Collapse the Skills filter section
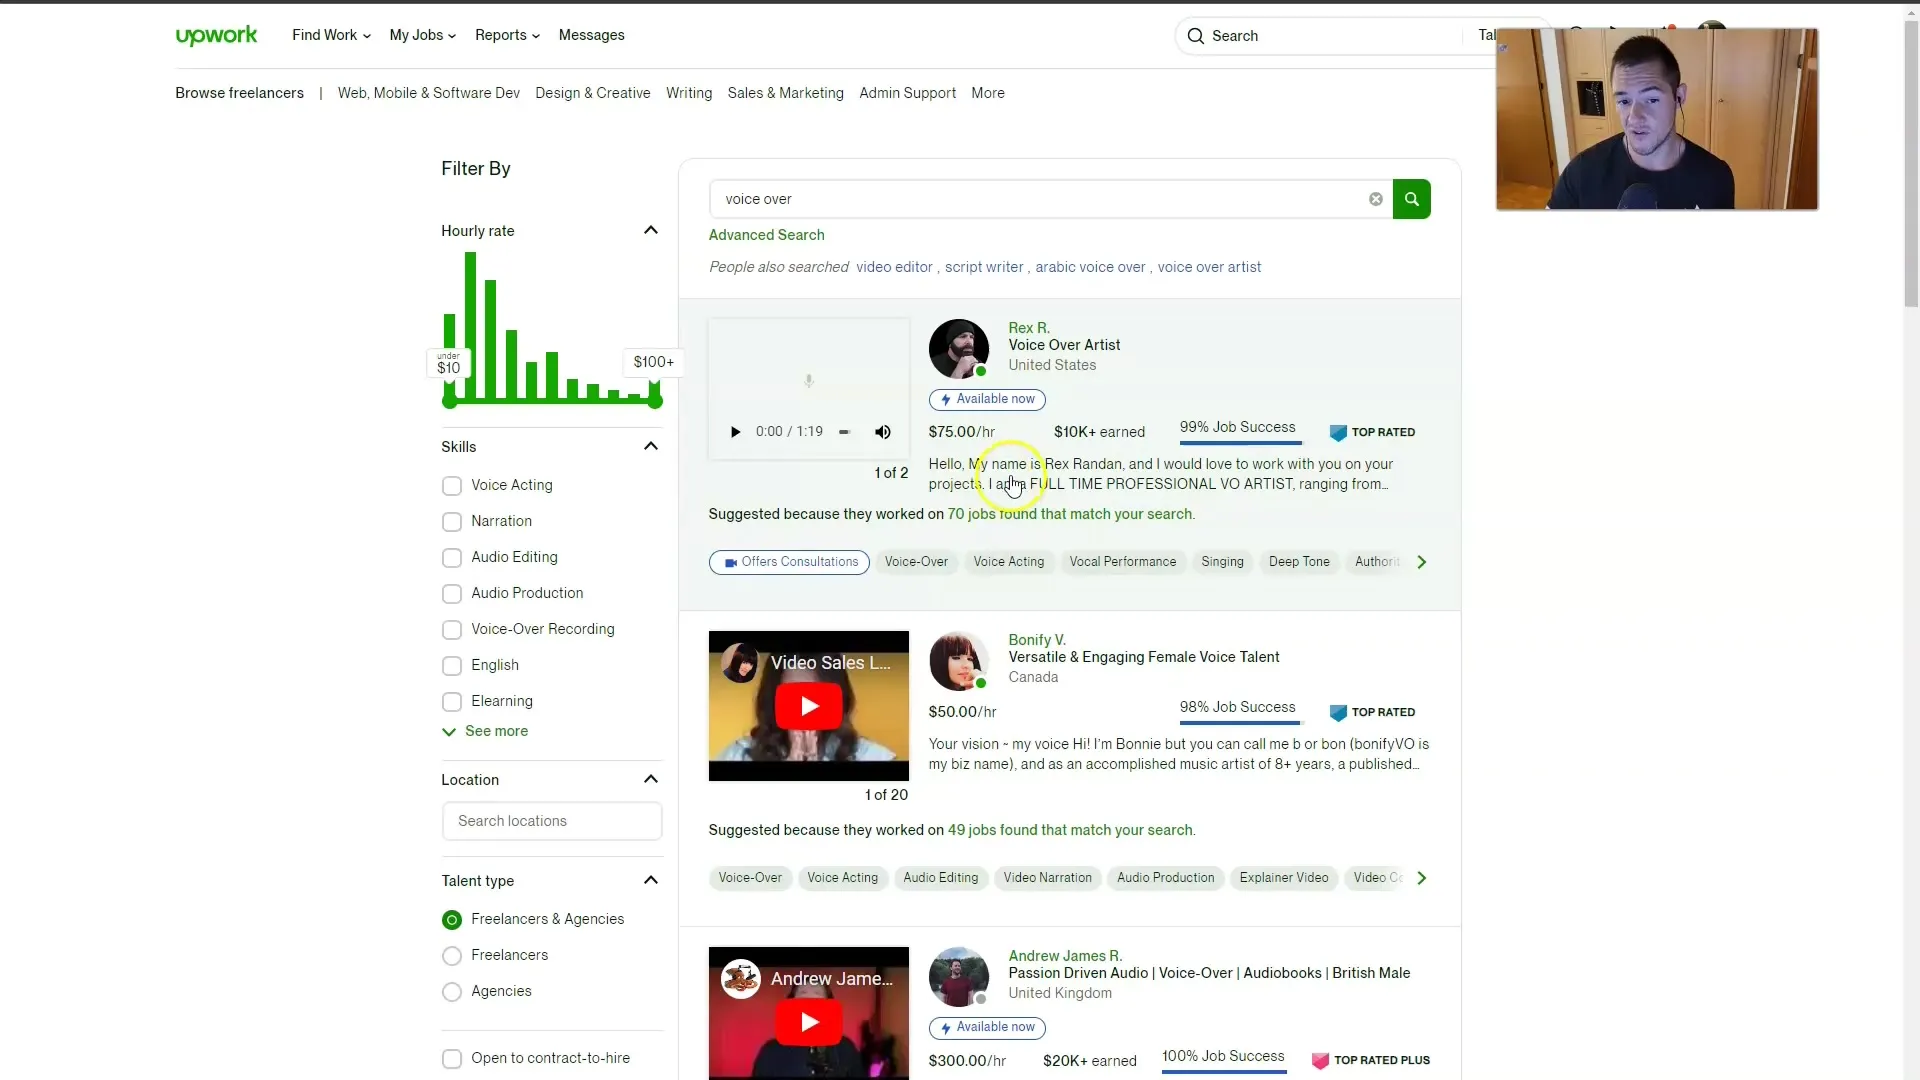1920x1080 pixels. point(650,446)
